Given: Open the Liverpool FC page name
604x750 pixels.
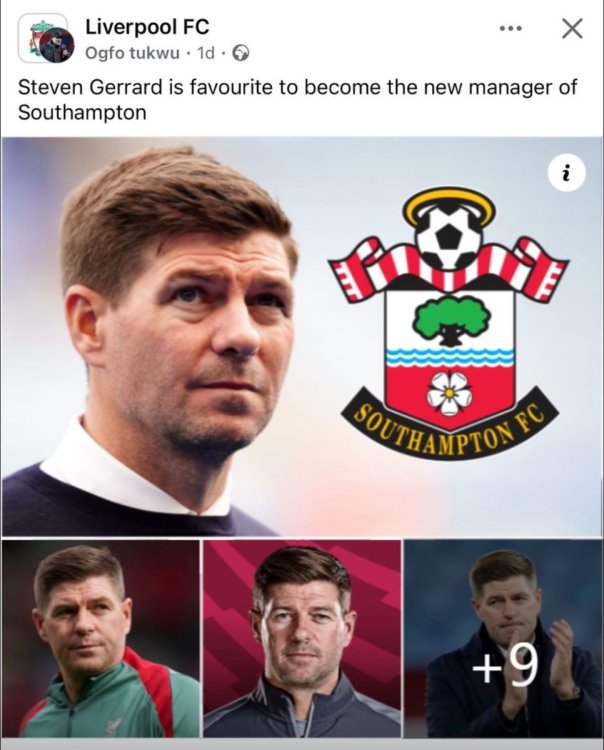Looking at the screenshot, I should click(147, 27).
